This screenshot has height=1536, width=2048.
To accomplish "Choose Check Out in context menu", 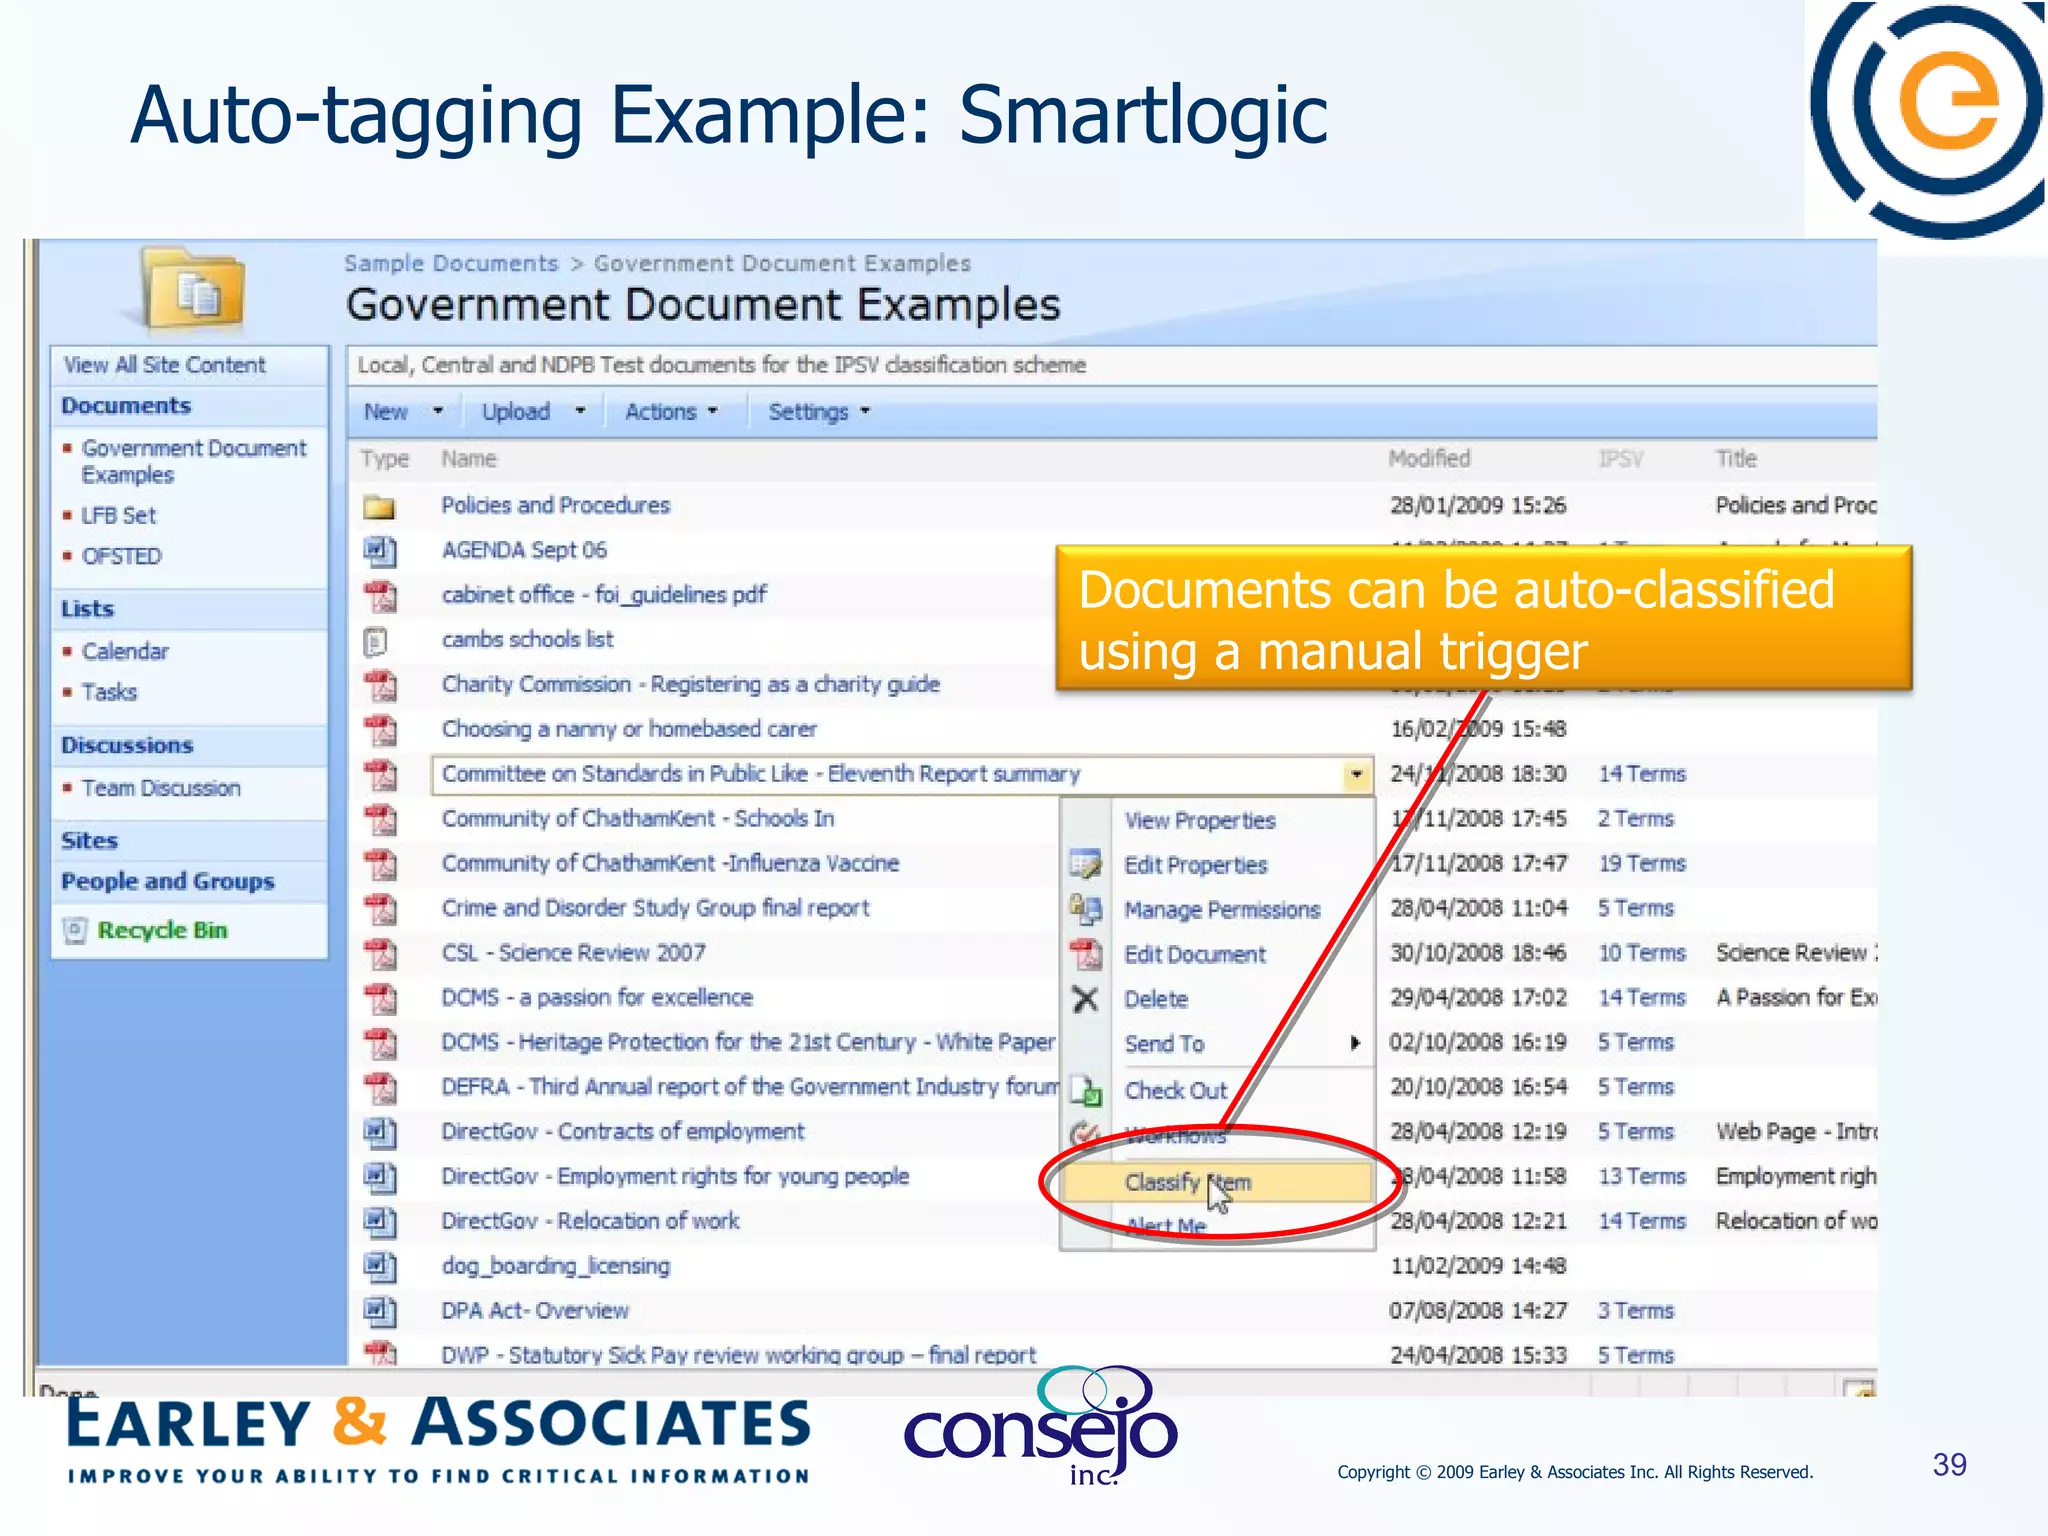I will 1176,1091.
